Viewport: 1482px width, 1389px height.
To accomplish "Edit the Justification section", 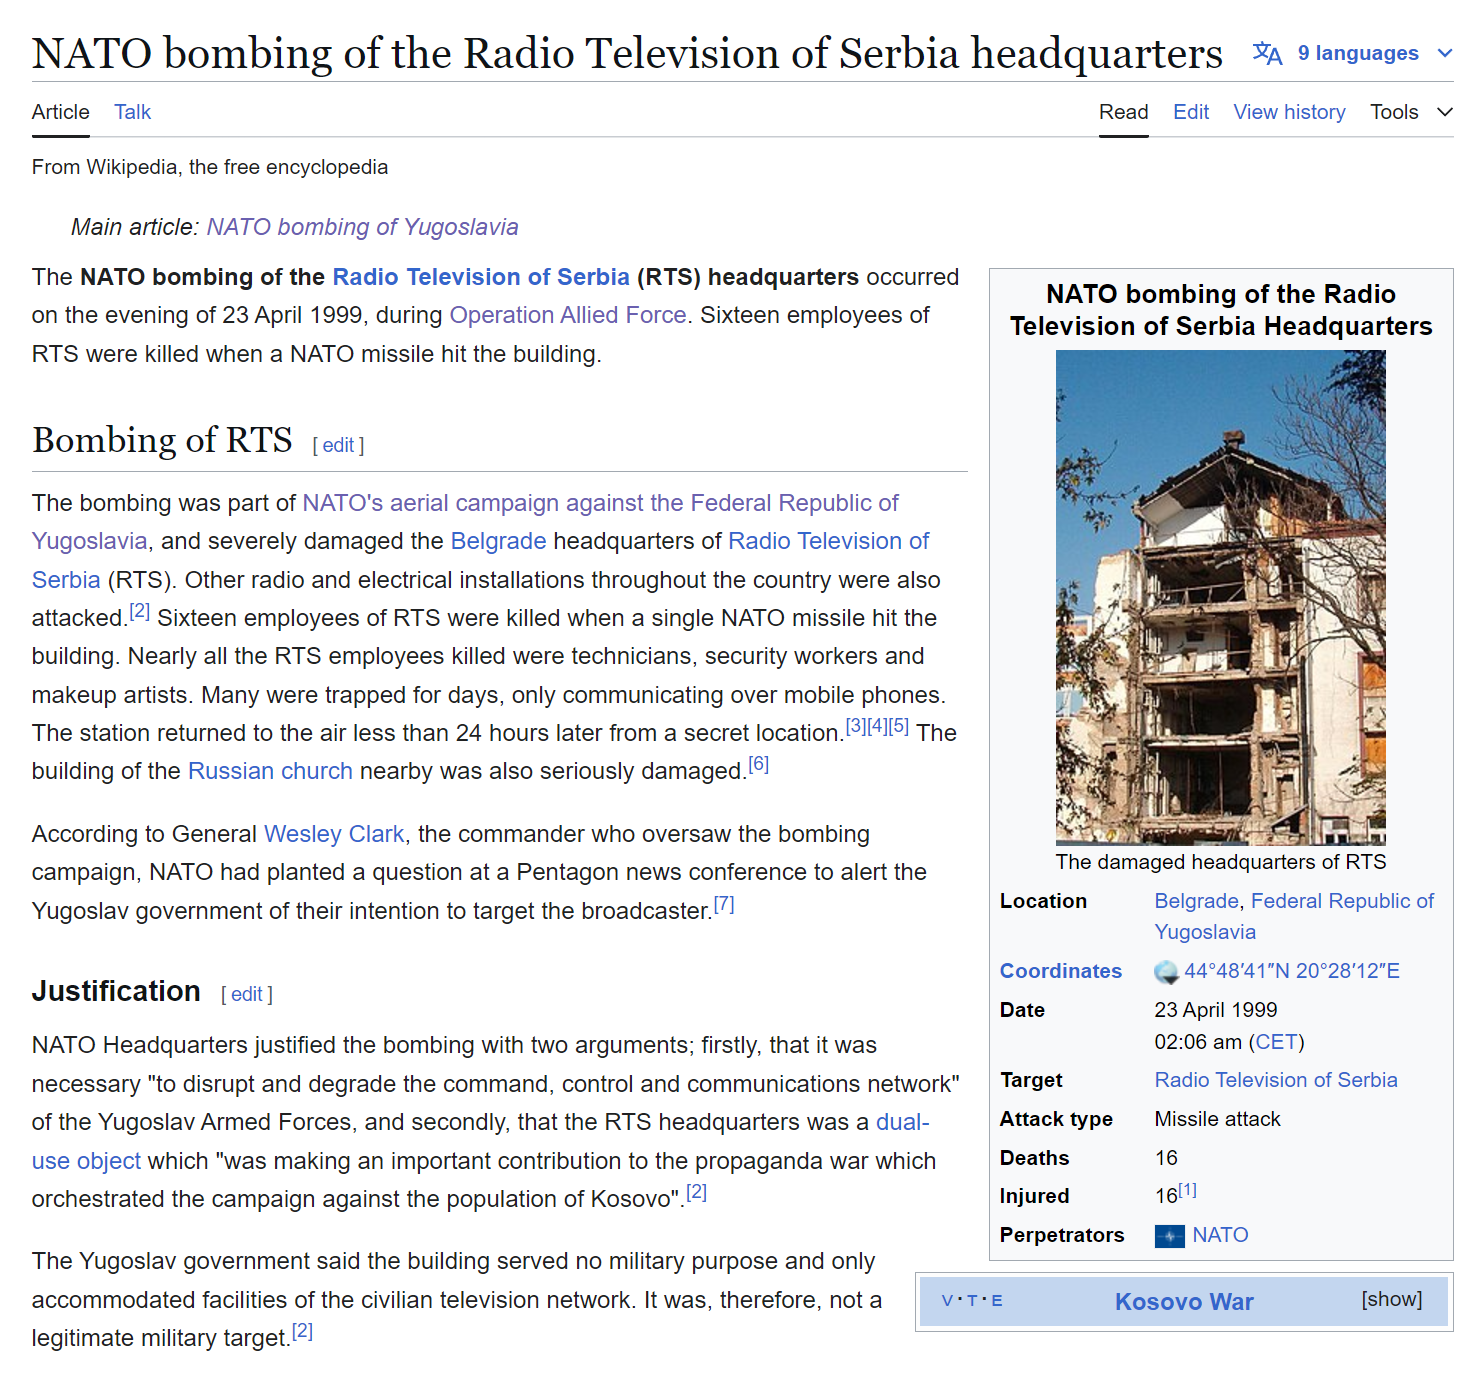I will 247,994.
